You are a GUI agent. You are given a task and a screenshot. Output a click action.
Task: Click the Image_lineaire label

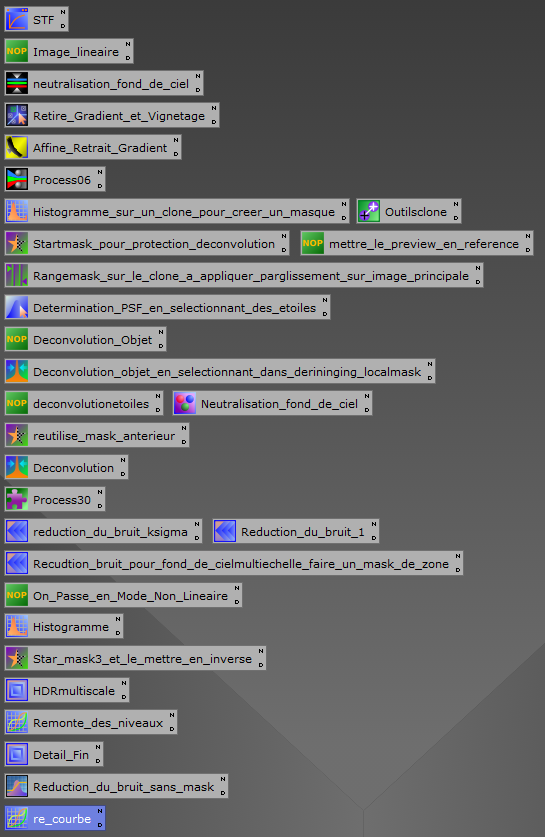point(76,52)
